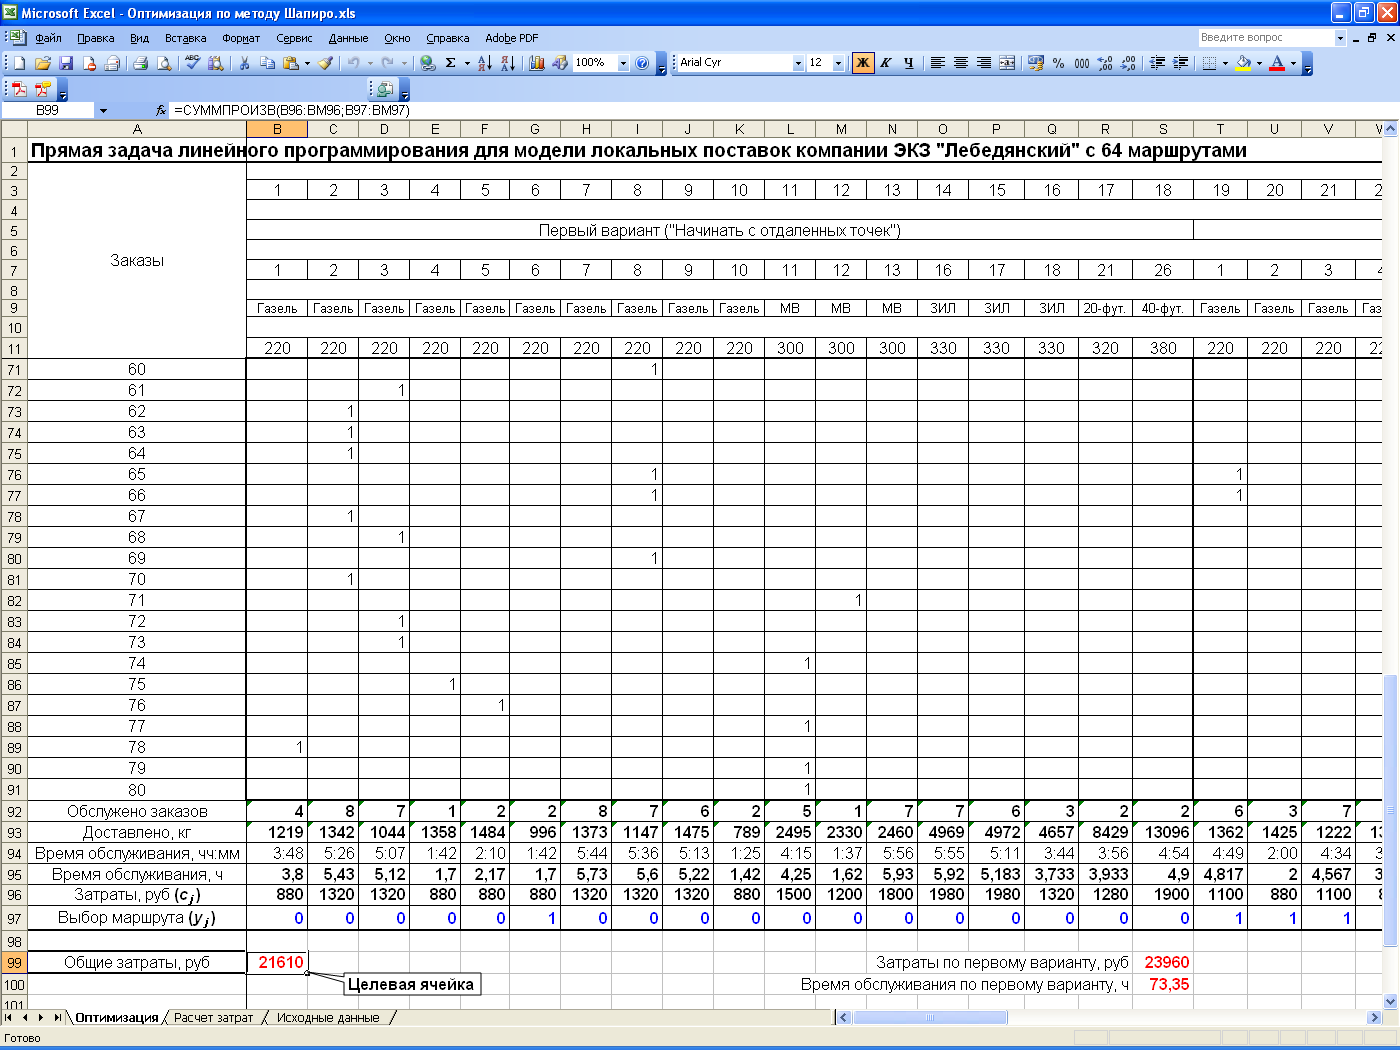Copy selection with Copy icon
1400x1050 pixels.
[x=268, y=63]
